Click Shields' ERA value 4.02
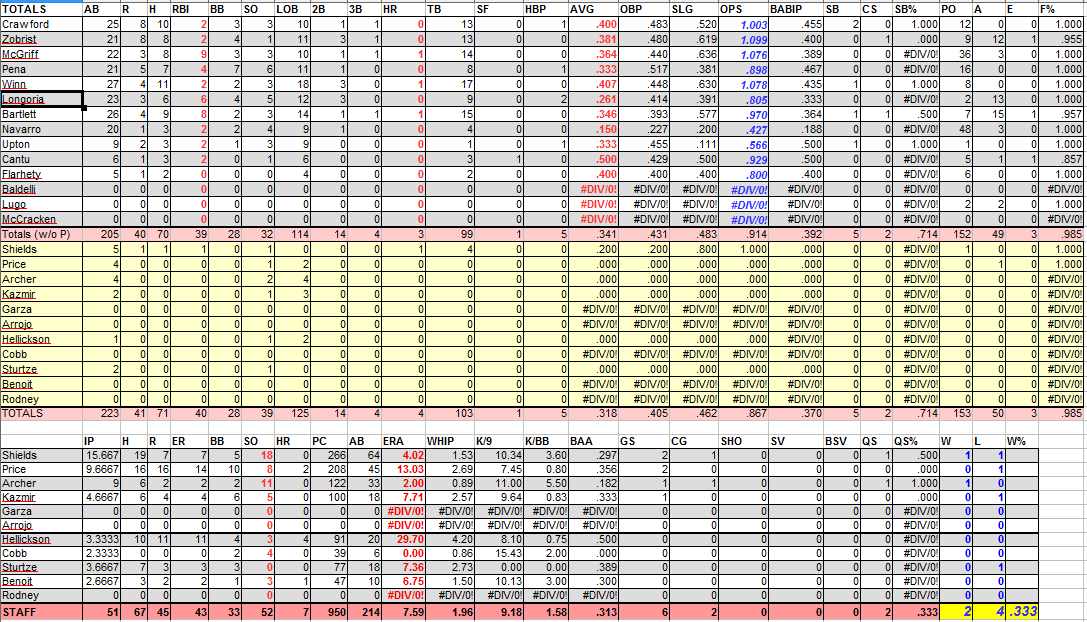Viewport: 1087px width, 622px height. pyautogui.click(x=403, y=456)
